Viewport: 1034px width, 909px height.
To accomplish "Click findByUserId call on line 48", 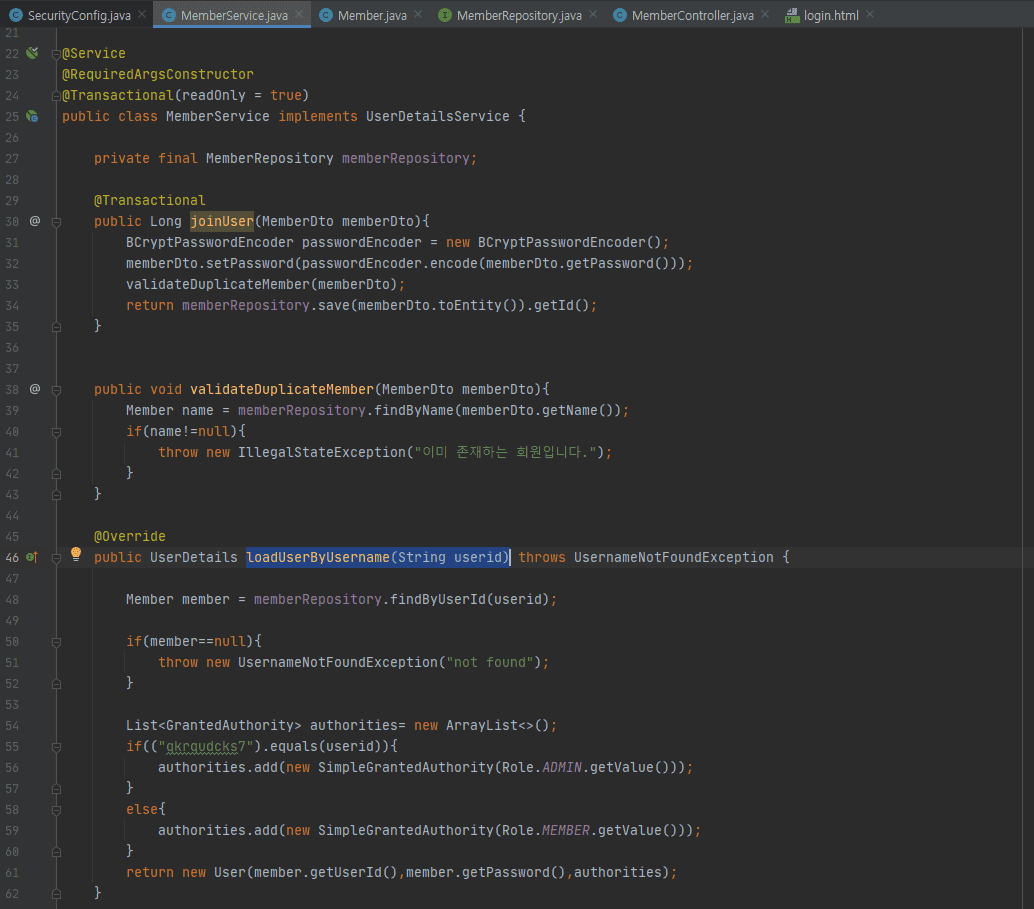I will tap(438, 599).
